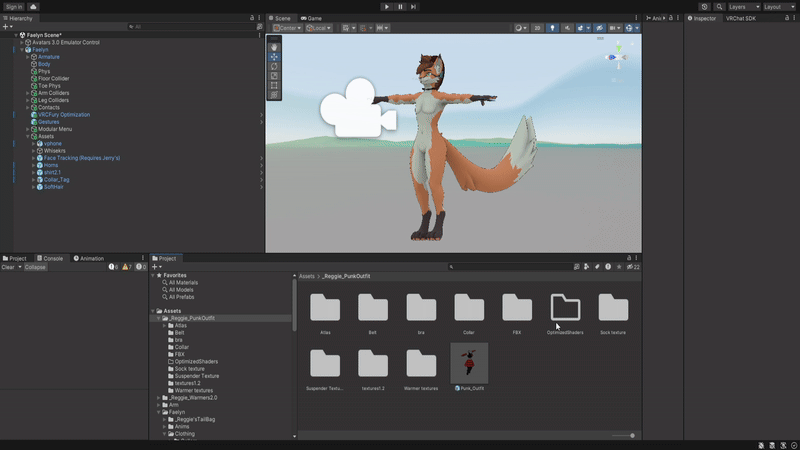Toggle scene lighting lightbulb button
The width and height of the screenshot is (800, 450).
(x=552, y=28)
